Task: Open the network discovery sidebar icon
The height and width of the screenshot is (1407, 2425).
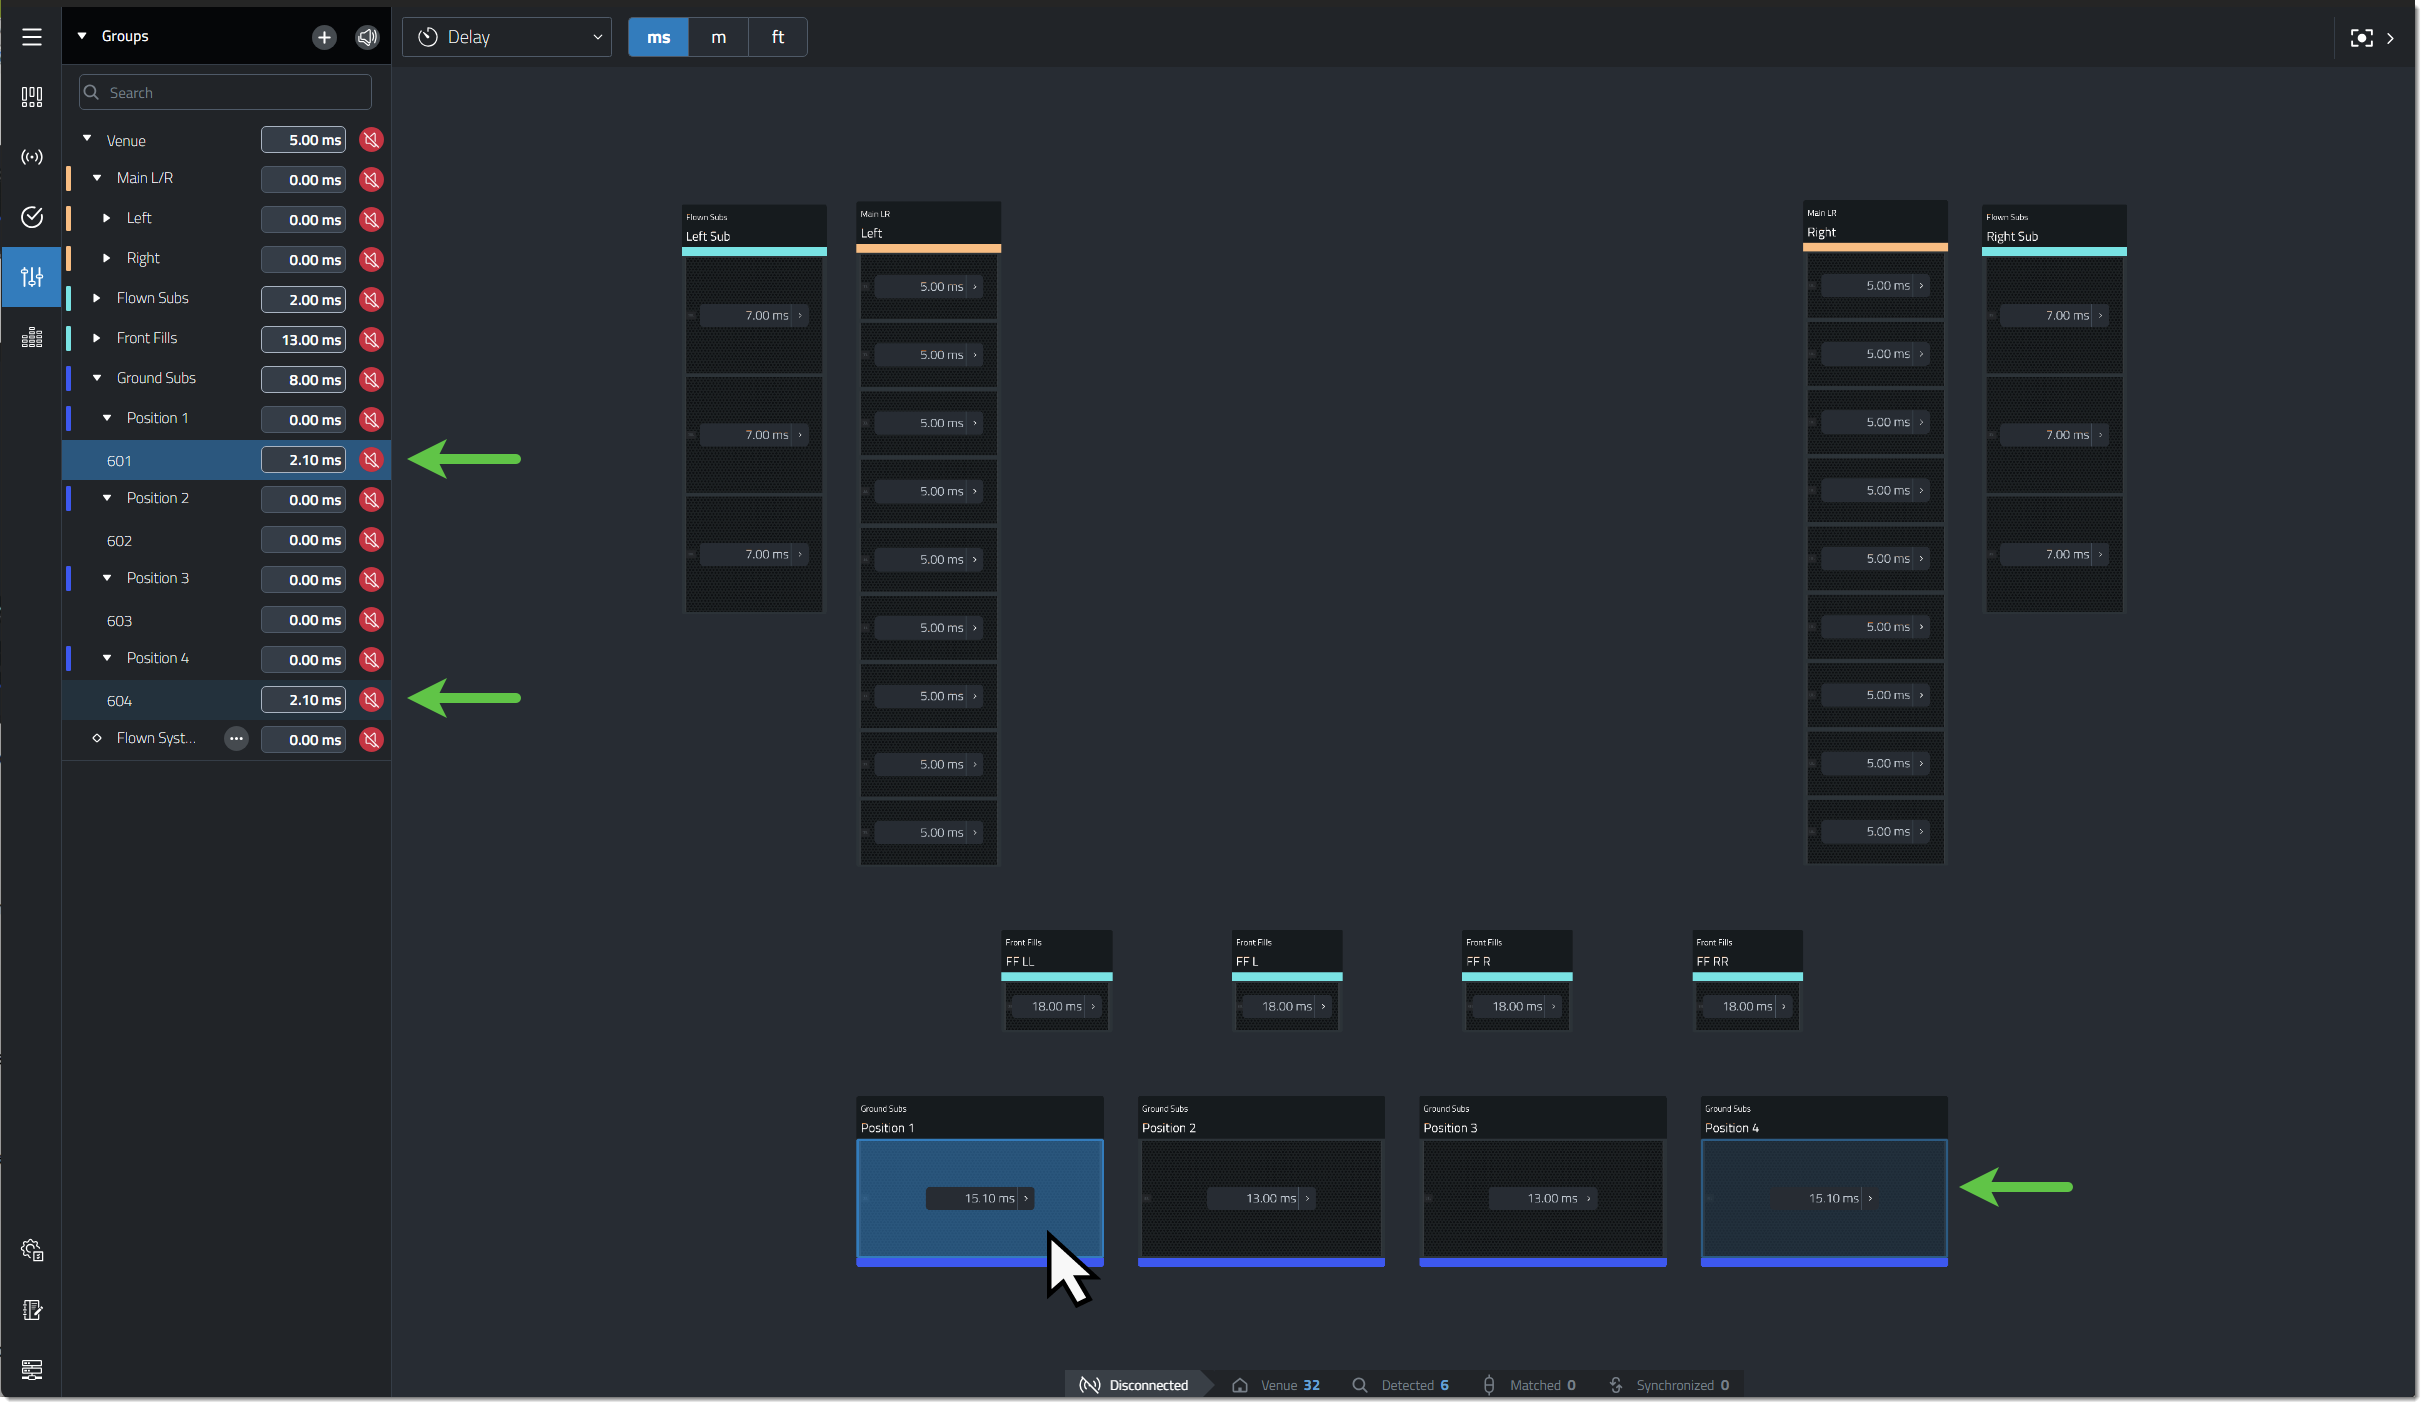Action: pyautogui.click(x=32, y=157)
